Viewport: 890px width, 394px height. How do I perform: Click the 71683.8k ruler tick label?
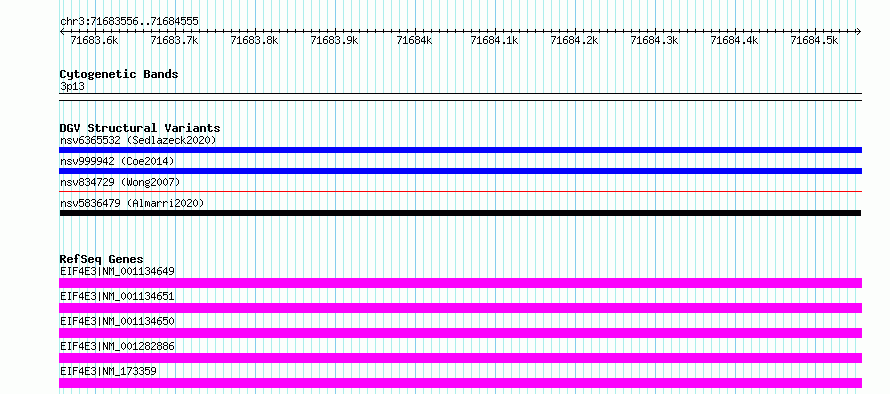click(x=254, y=40)
